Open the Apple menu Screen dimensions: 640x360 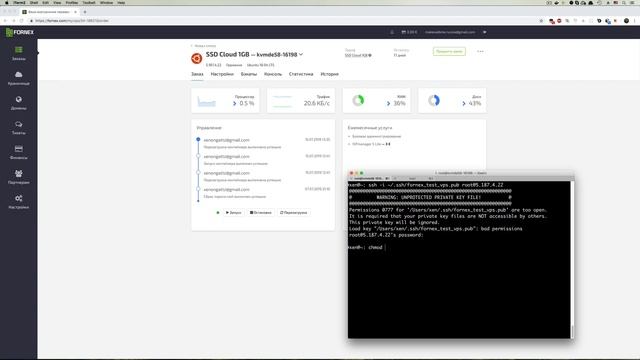click(x=6, y=2)
